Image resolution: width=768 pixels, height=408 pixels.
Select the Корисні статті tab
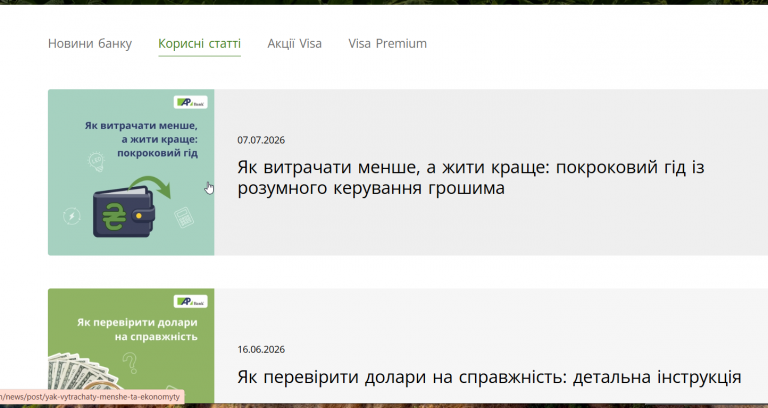coord(199,44)
